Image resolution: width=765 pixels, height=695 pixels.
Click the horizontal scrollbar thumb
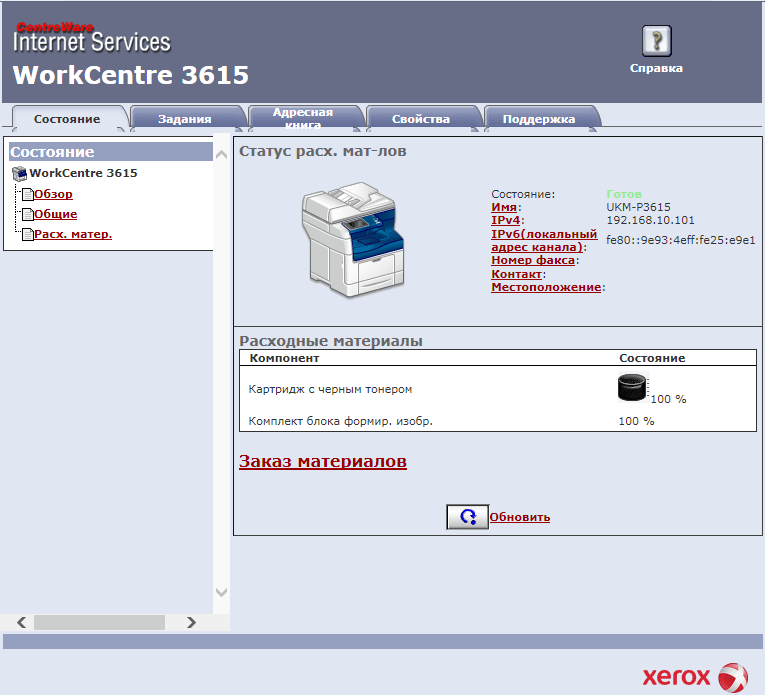coord(99,622)
